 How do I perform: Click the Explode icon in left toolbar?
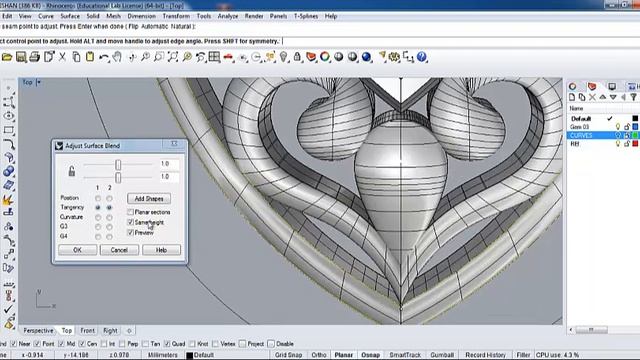[x=9, y=200]
